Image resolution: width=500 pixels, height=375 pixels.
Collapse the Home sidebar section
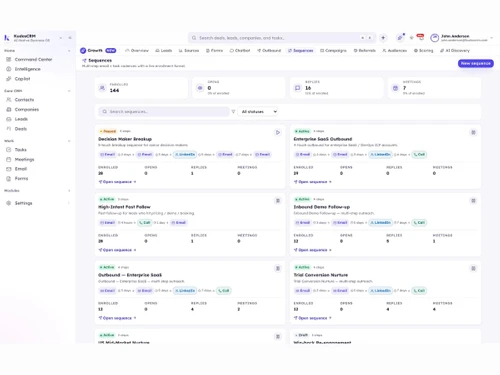click(x=69, y=51)
